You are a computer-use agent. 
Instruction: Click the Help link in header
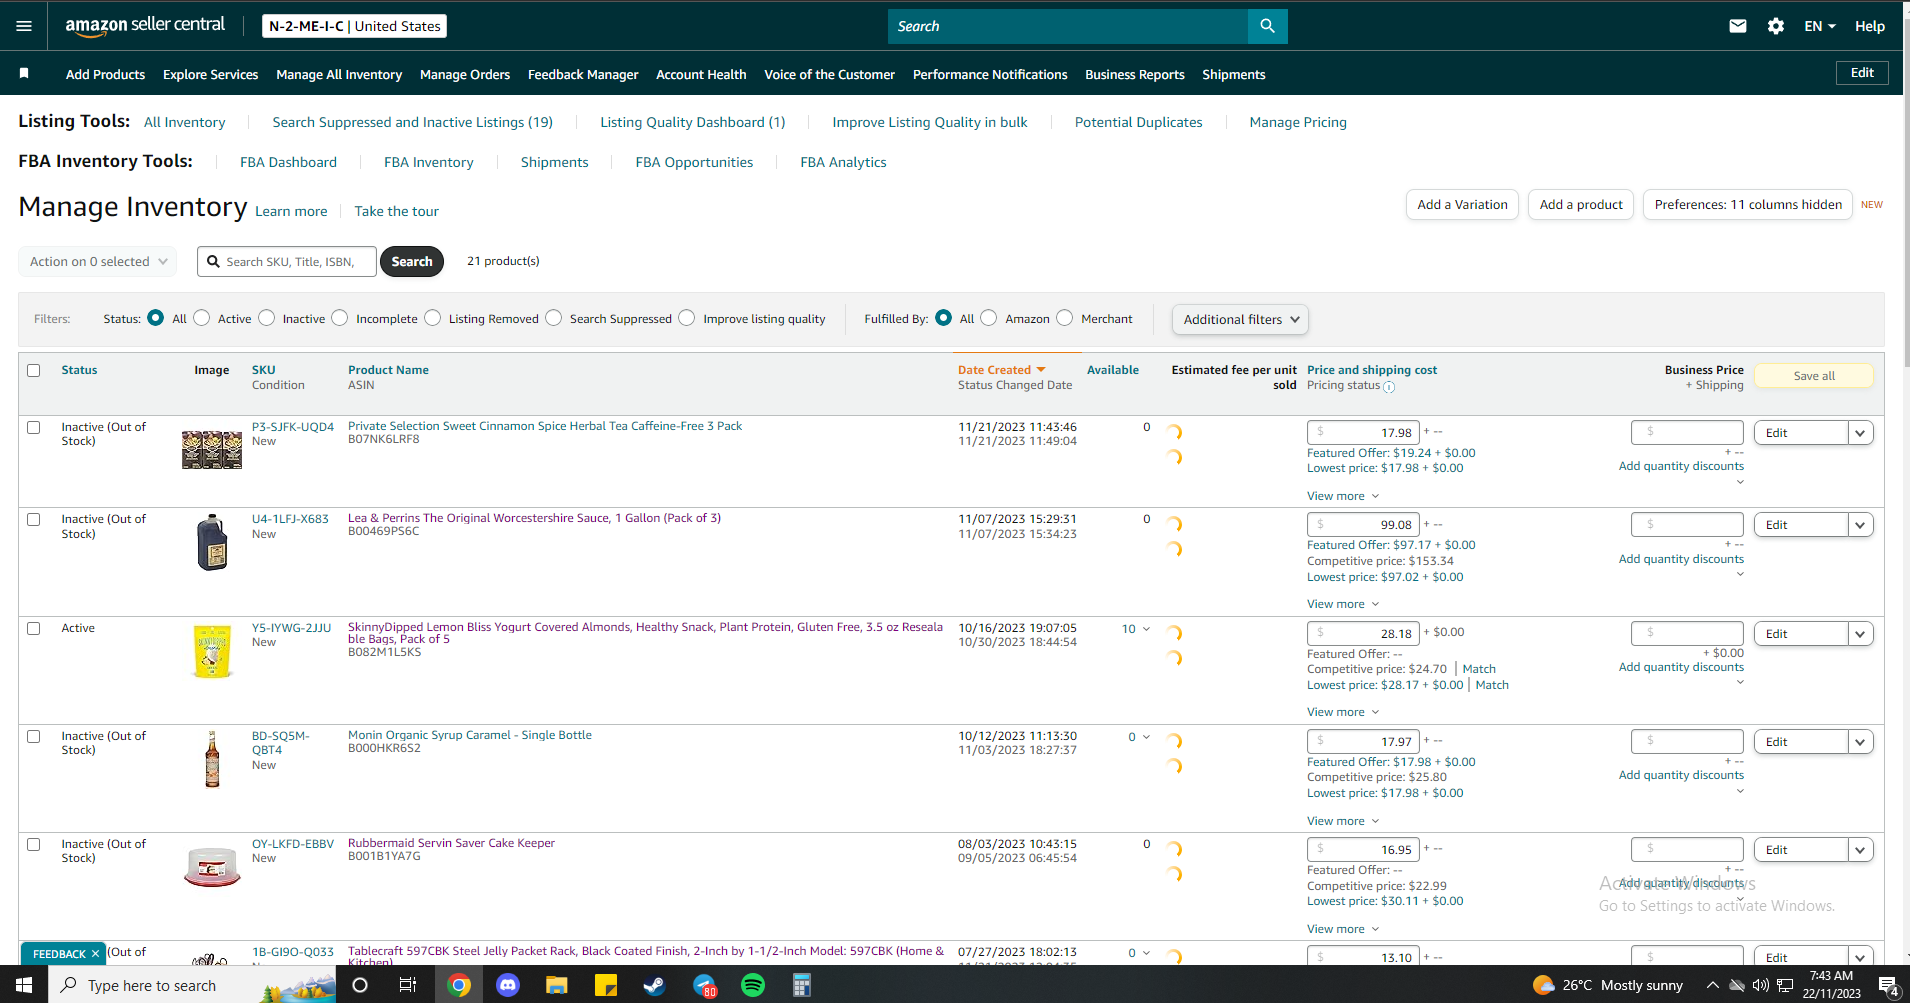pyautogui.click(x=1870, y=26)
